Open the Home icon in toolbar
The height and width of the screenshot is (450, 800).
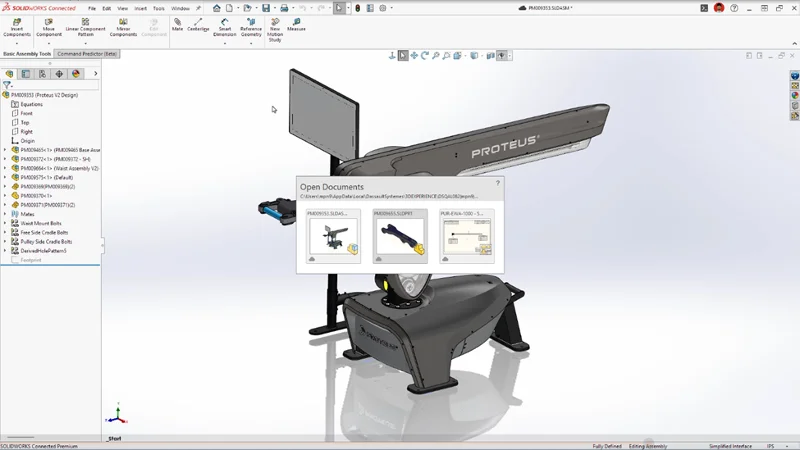click(217, 8)
